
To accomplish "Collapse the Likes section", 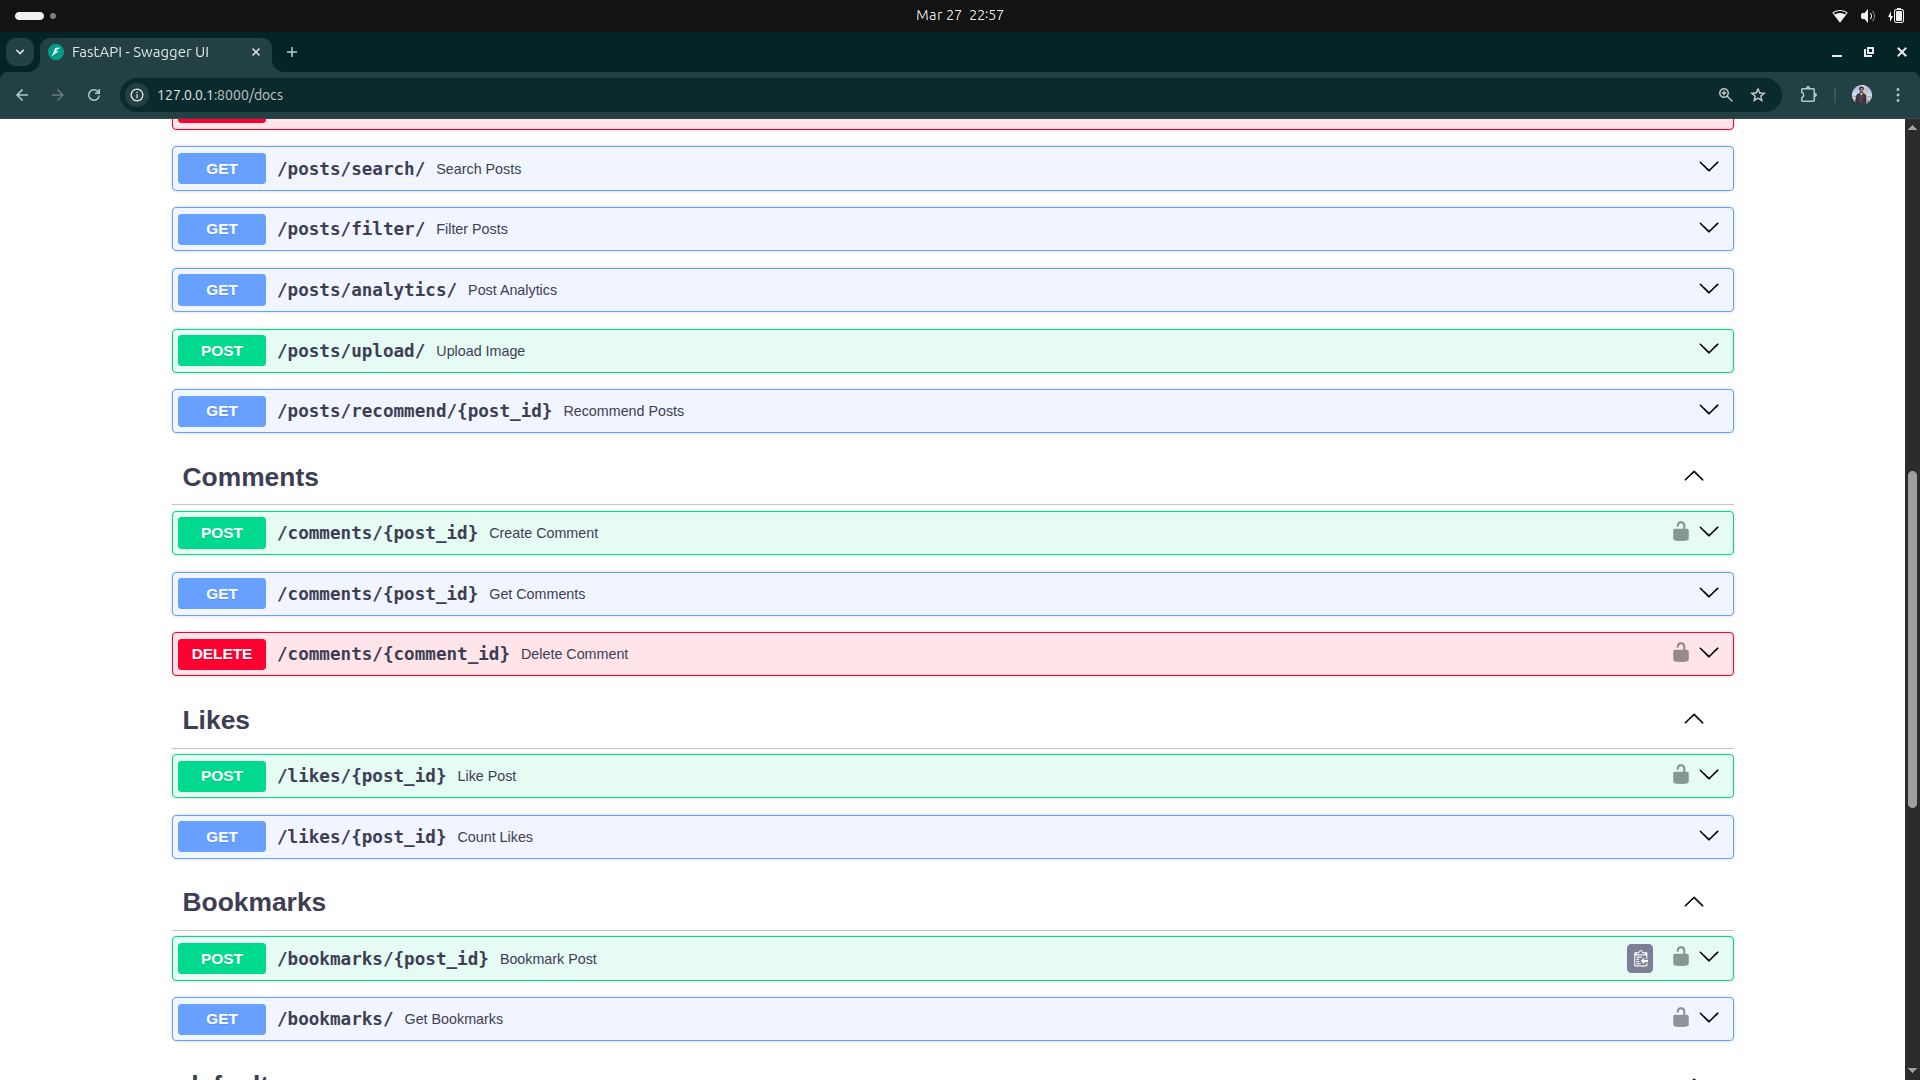I will pyautogui.click(x=1693, y=720).
